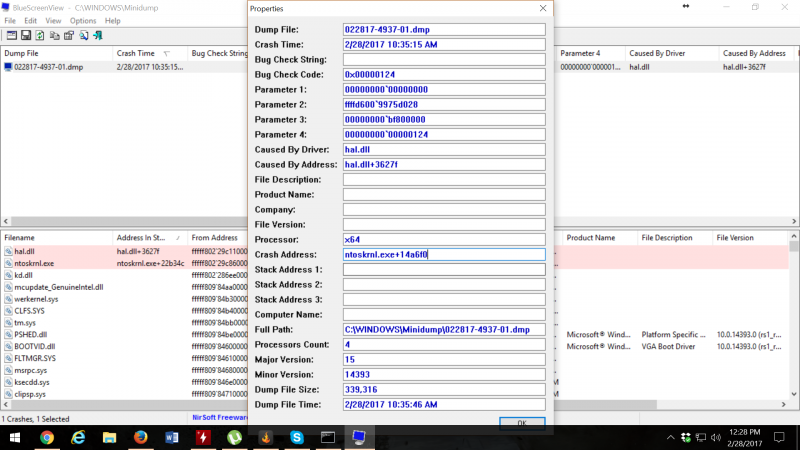The image size is (800, 450).
Task: Select the msrpc.sys row
Action: pos(125,370)
